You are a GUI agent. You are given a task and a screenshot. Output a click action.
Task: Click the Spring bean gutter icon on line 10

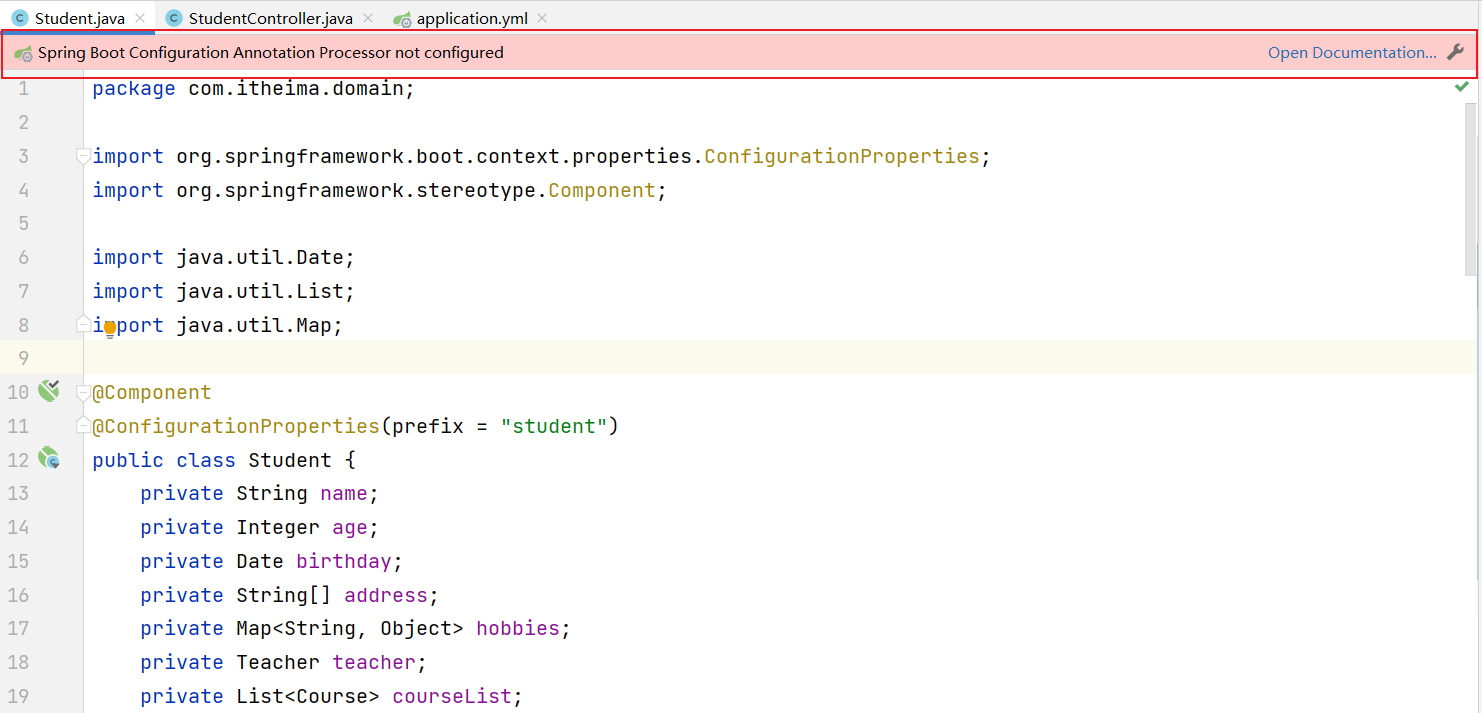coord(48,391)
